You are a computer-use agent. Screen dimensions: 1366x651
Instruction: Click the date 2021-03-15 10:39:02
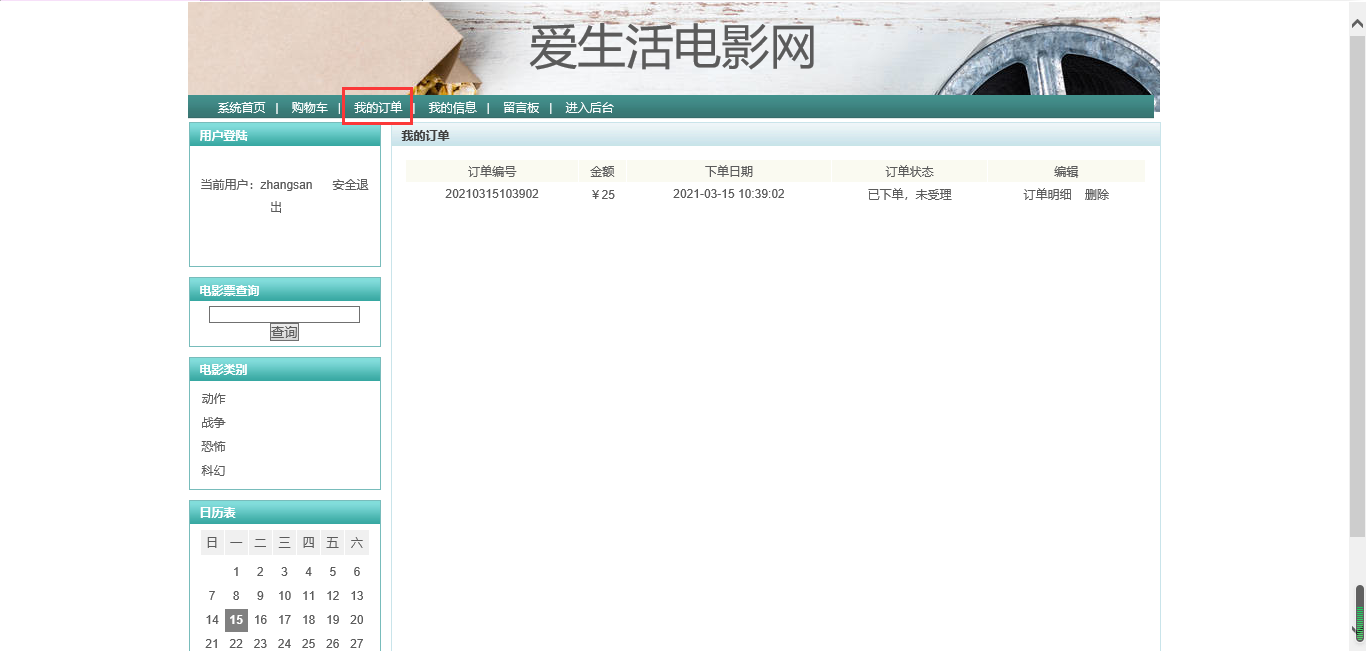coord(729,194)
